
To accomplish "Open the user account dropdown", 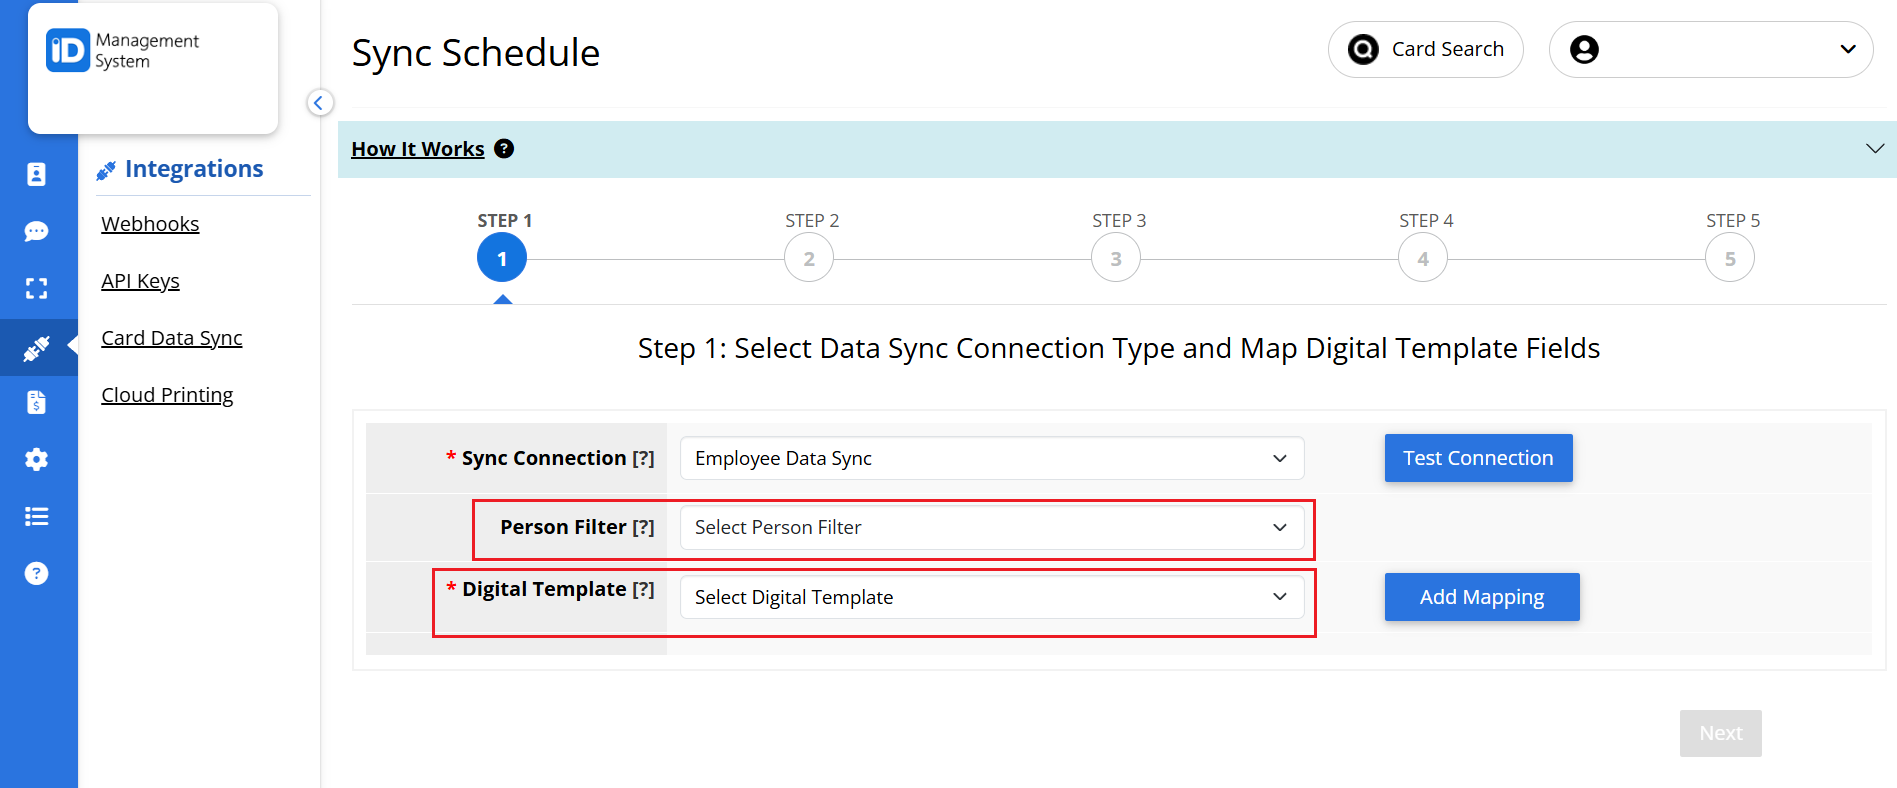I will (x=1710, y=49).
